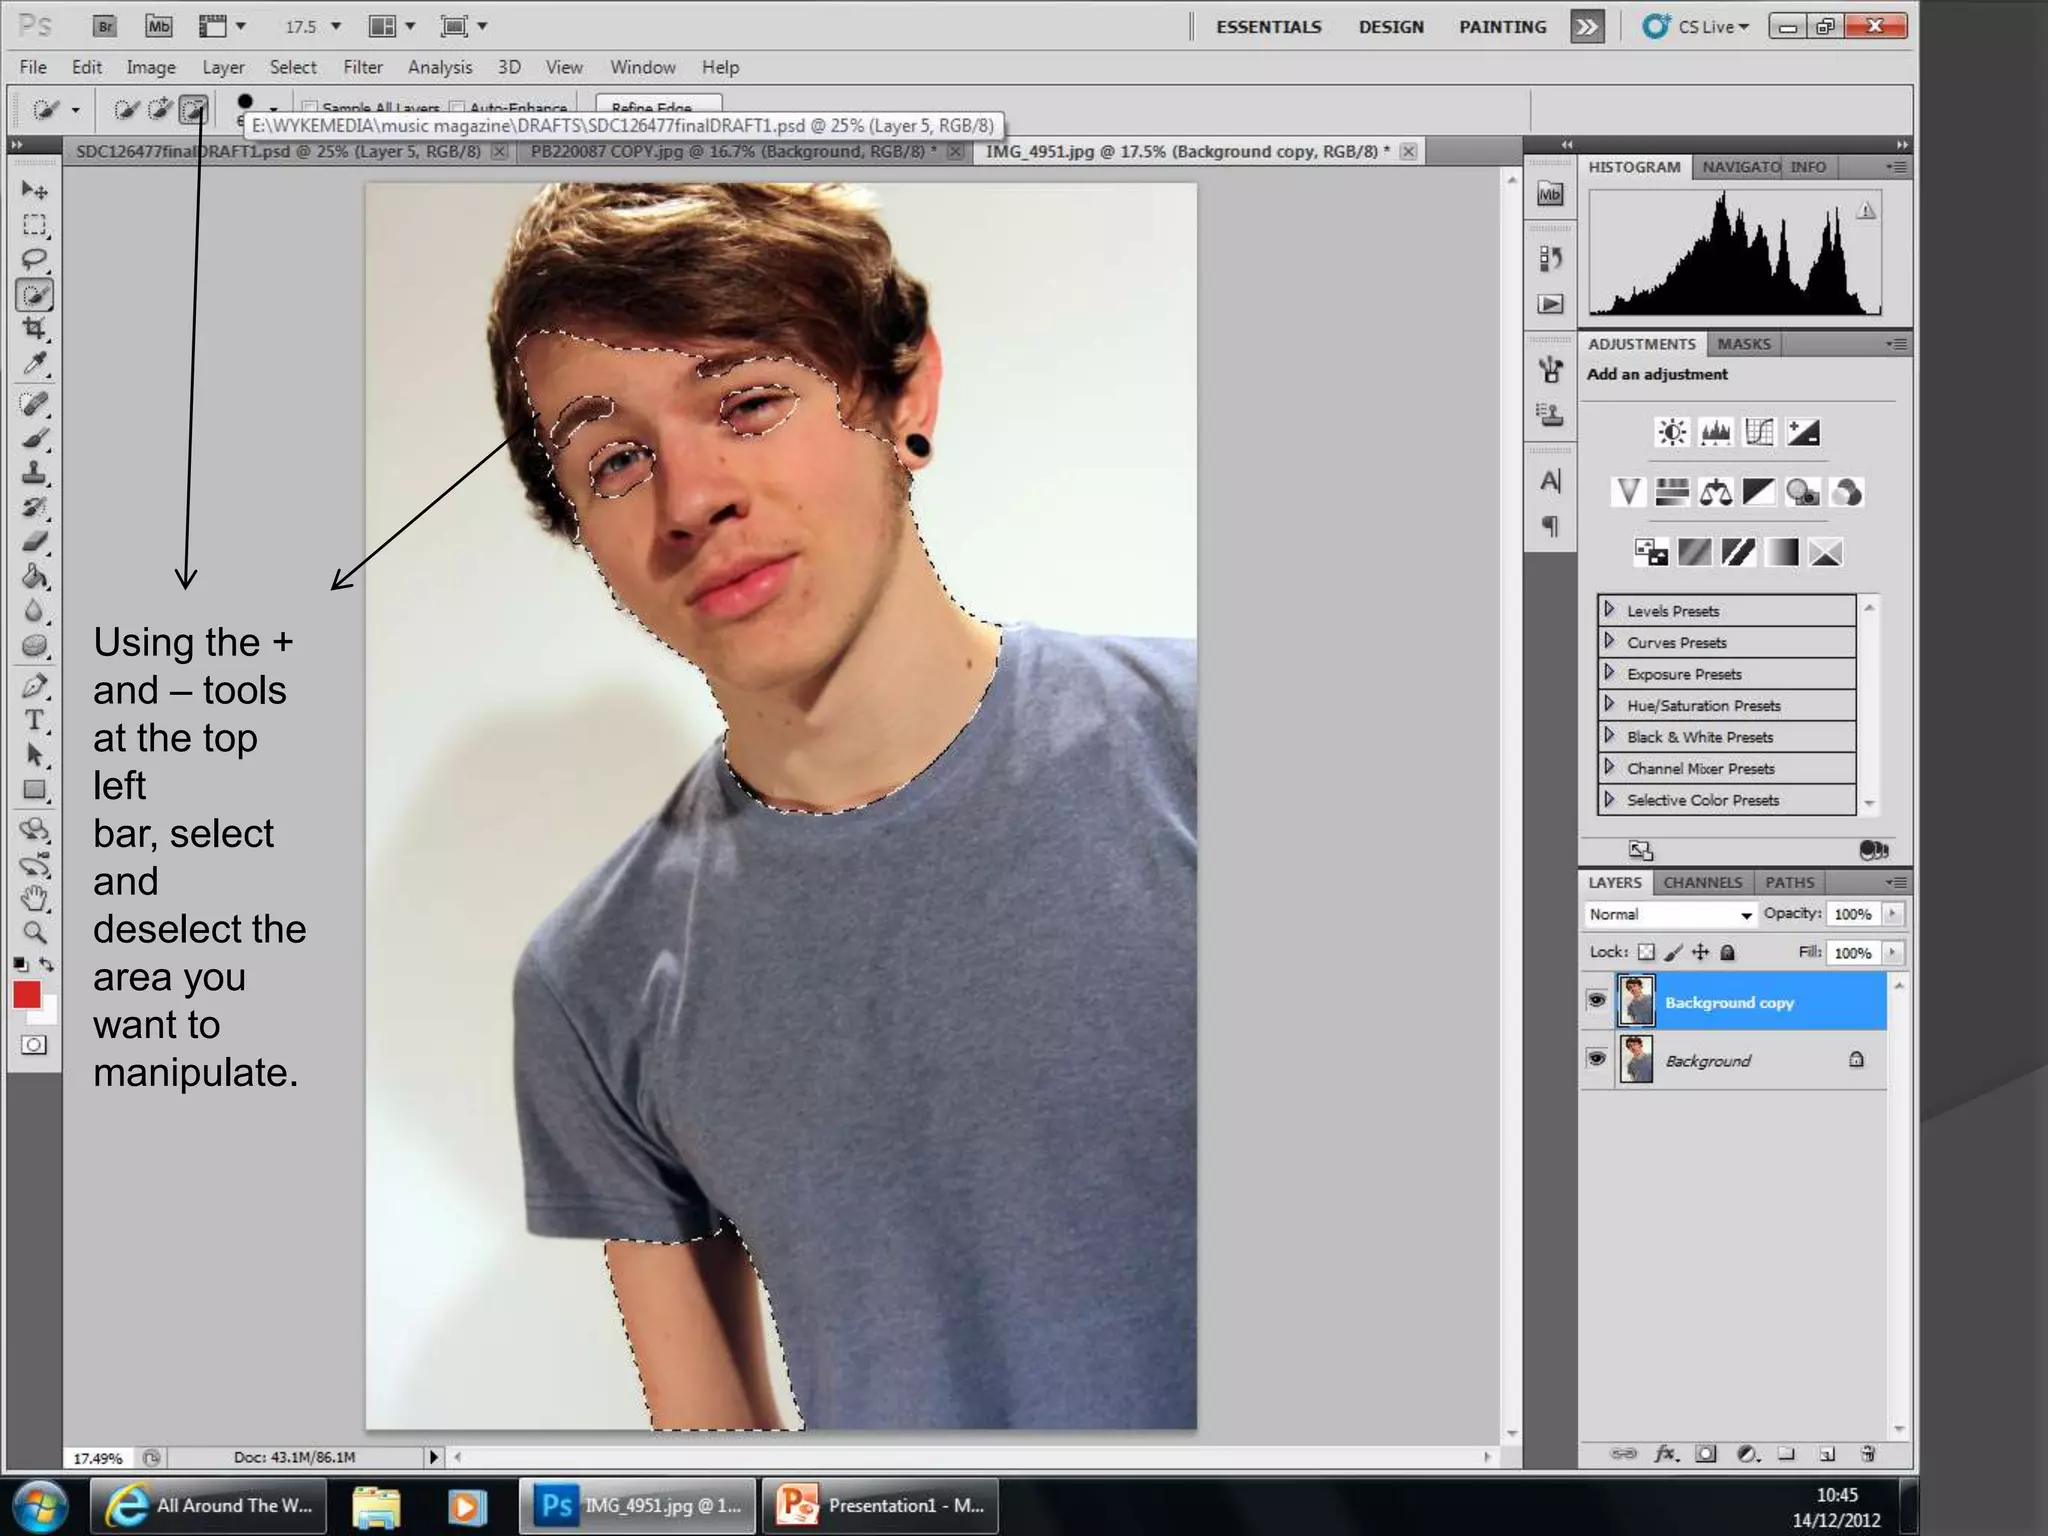Screen dimensions: 2048x1536
Task: Expand Hue/Saturation Presets
Action: pos(1609,704)
